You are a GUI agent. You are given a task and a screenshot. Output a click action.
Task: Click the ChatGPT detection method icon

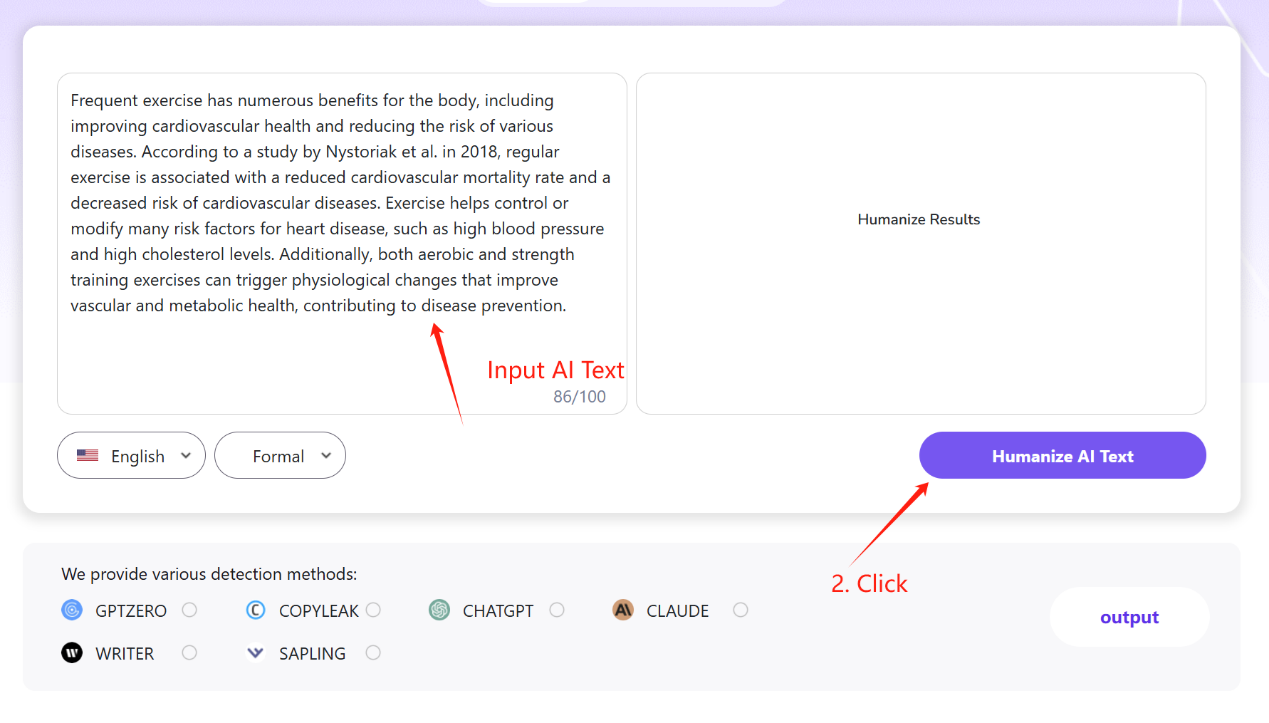(x=438, y=610)
